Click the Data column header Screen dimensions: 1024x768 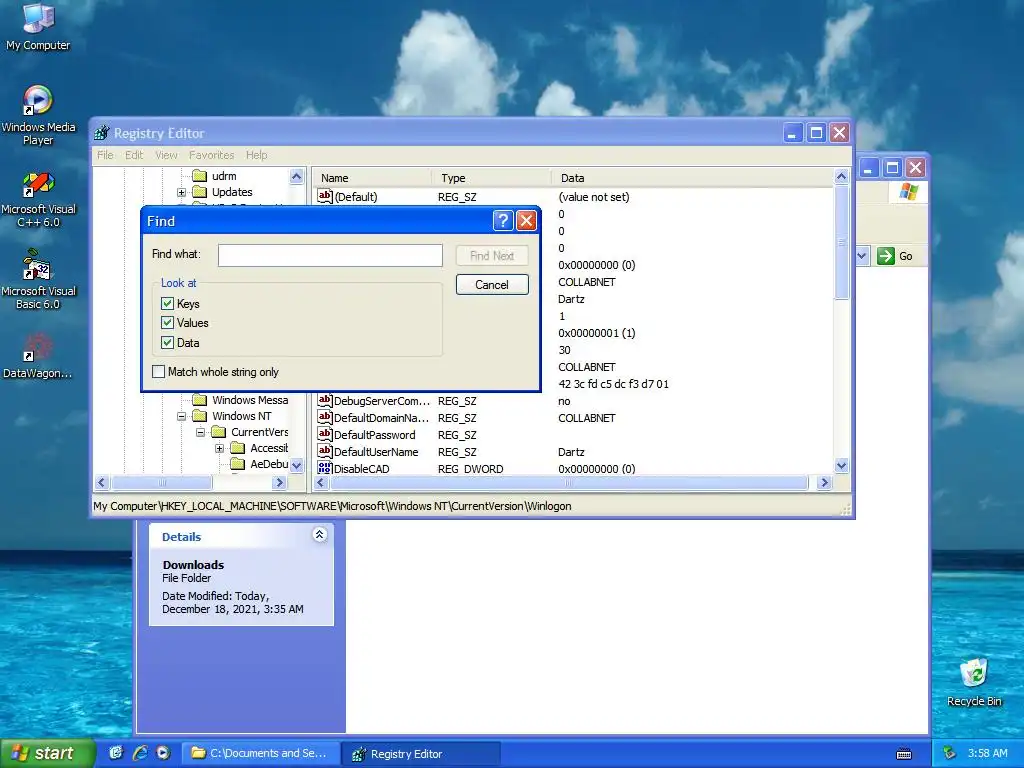(692, 178)
